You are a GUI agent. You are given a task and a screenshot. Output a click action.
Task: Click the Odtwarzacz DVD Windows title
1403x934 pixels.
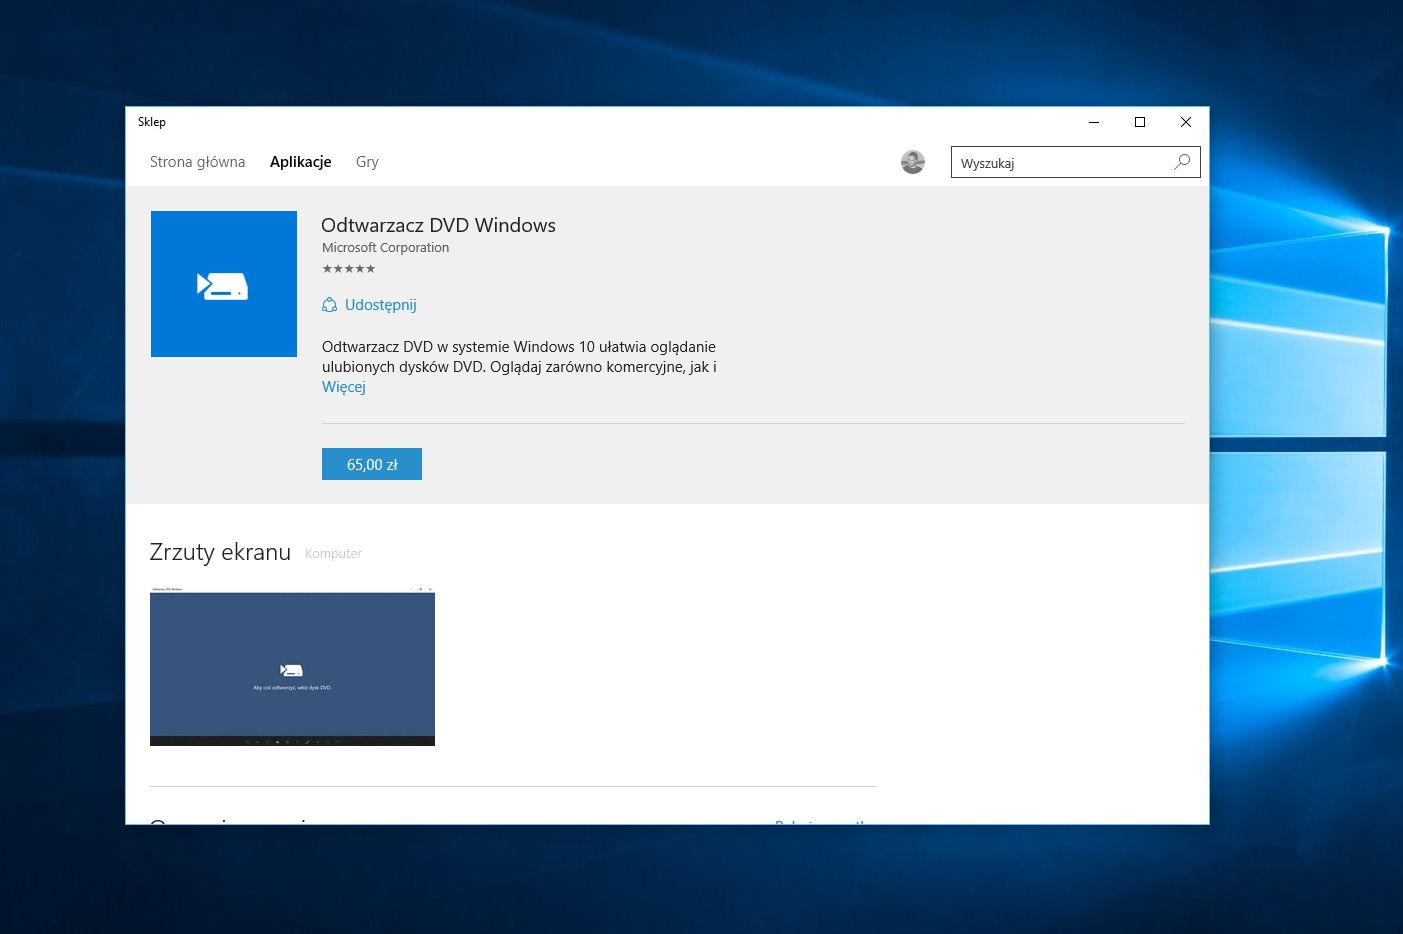coord(438,225)
